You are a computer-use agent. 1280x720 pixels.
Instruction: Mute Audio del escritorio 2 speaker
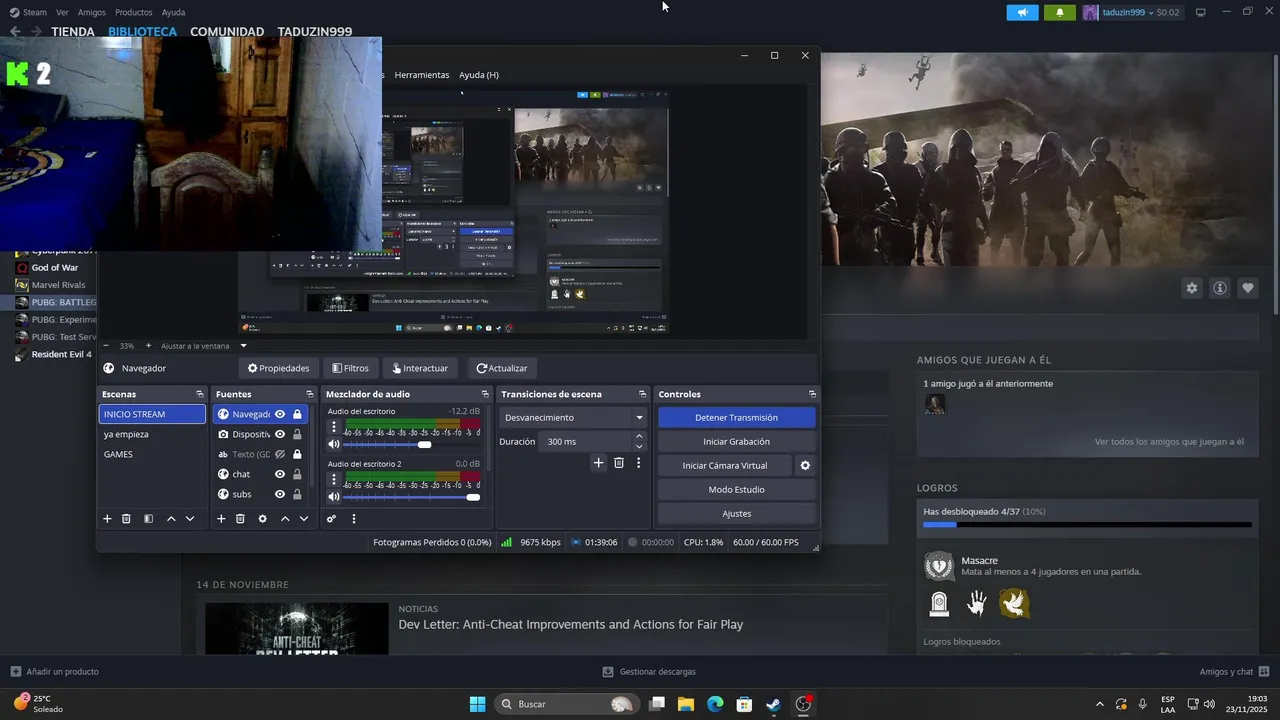334,497
